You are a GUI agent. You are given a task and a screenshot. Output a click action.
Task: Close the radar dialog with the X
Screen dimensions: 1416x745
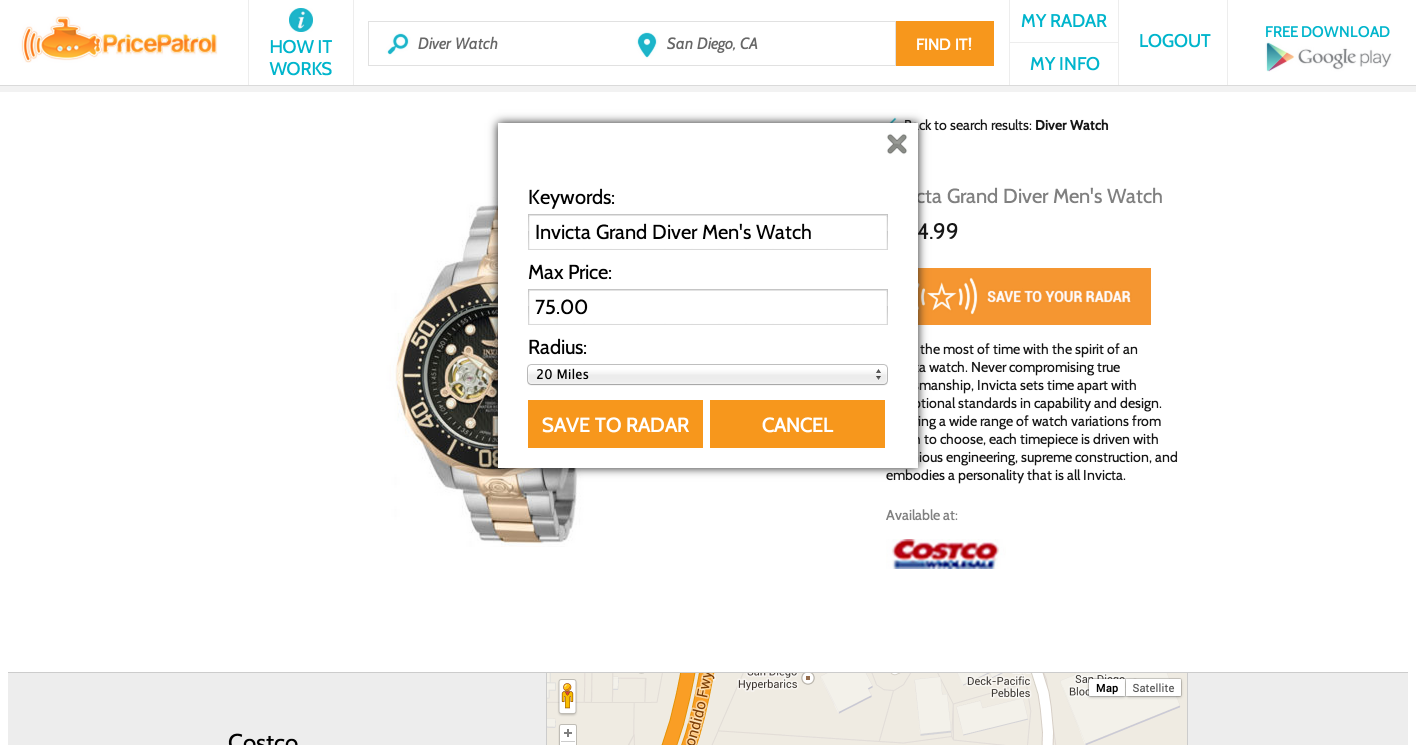tap(897, 144)
